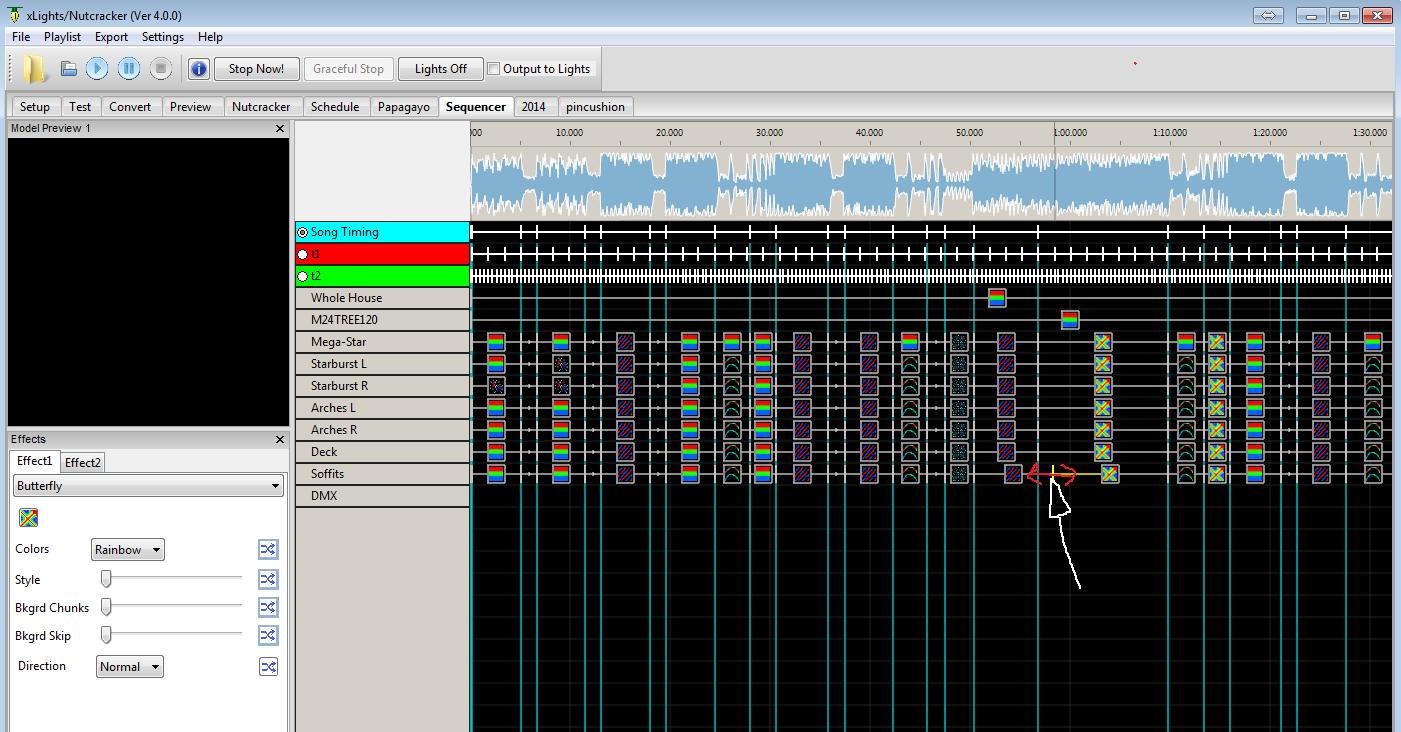Viewport: 1401px width, 732px height.
Task: Select the Effect1 tab
Action: [x=35, y=461]
